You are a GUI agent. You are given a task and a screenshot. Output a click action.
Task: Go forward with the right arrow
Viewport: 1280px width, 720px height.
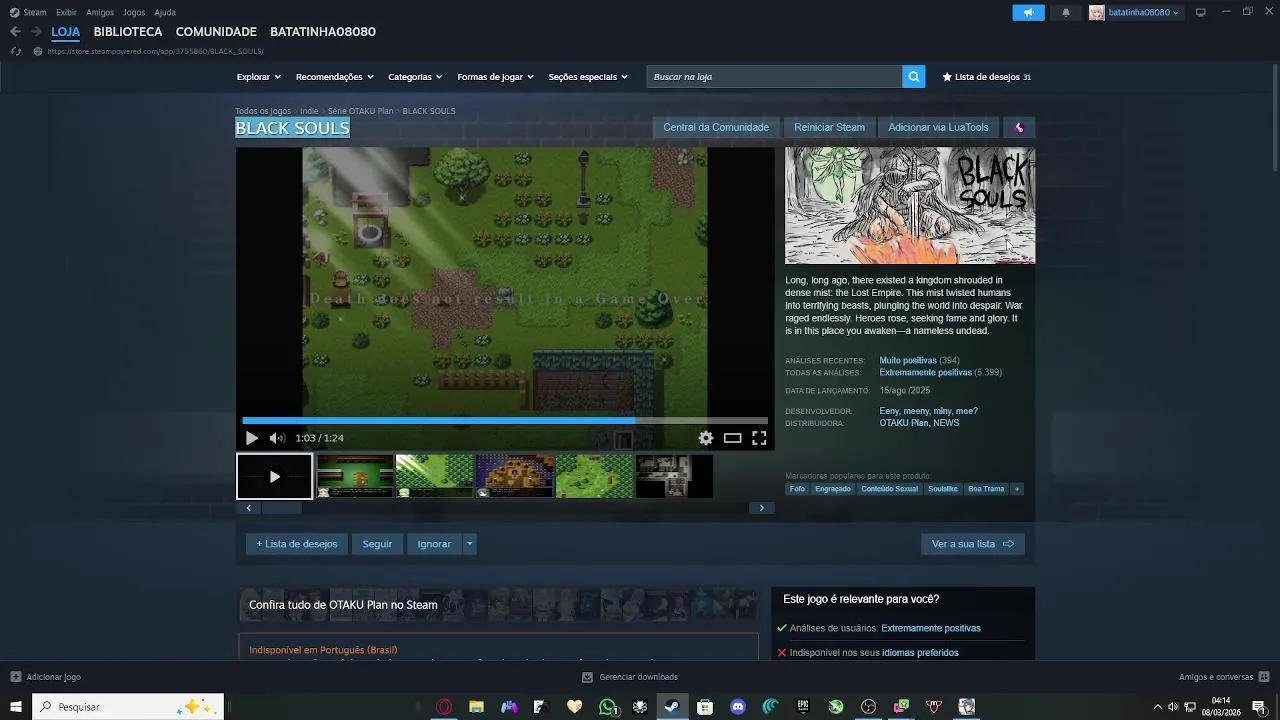36,32
